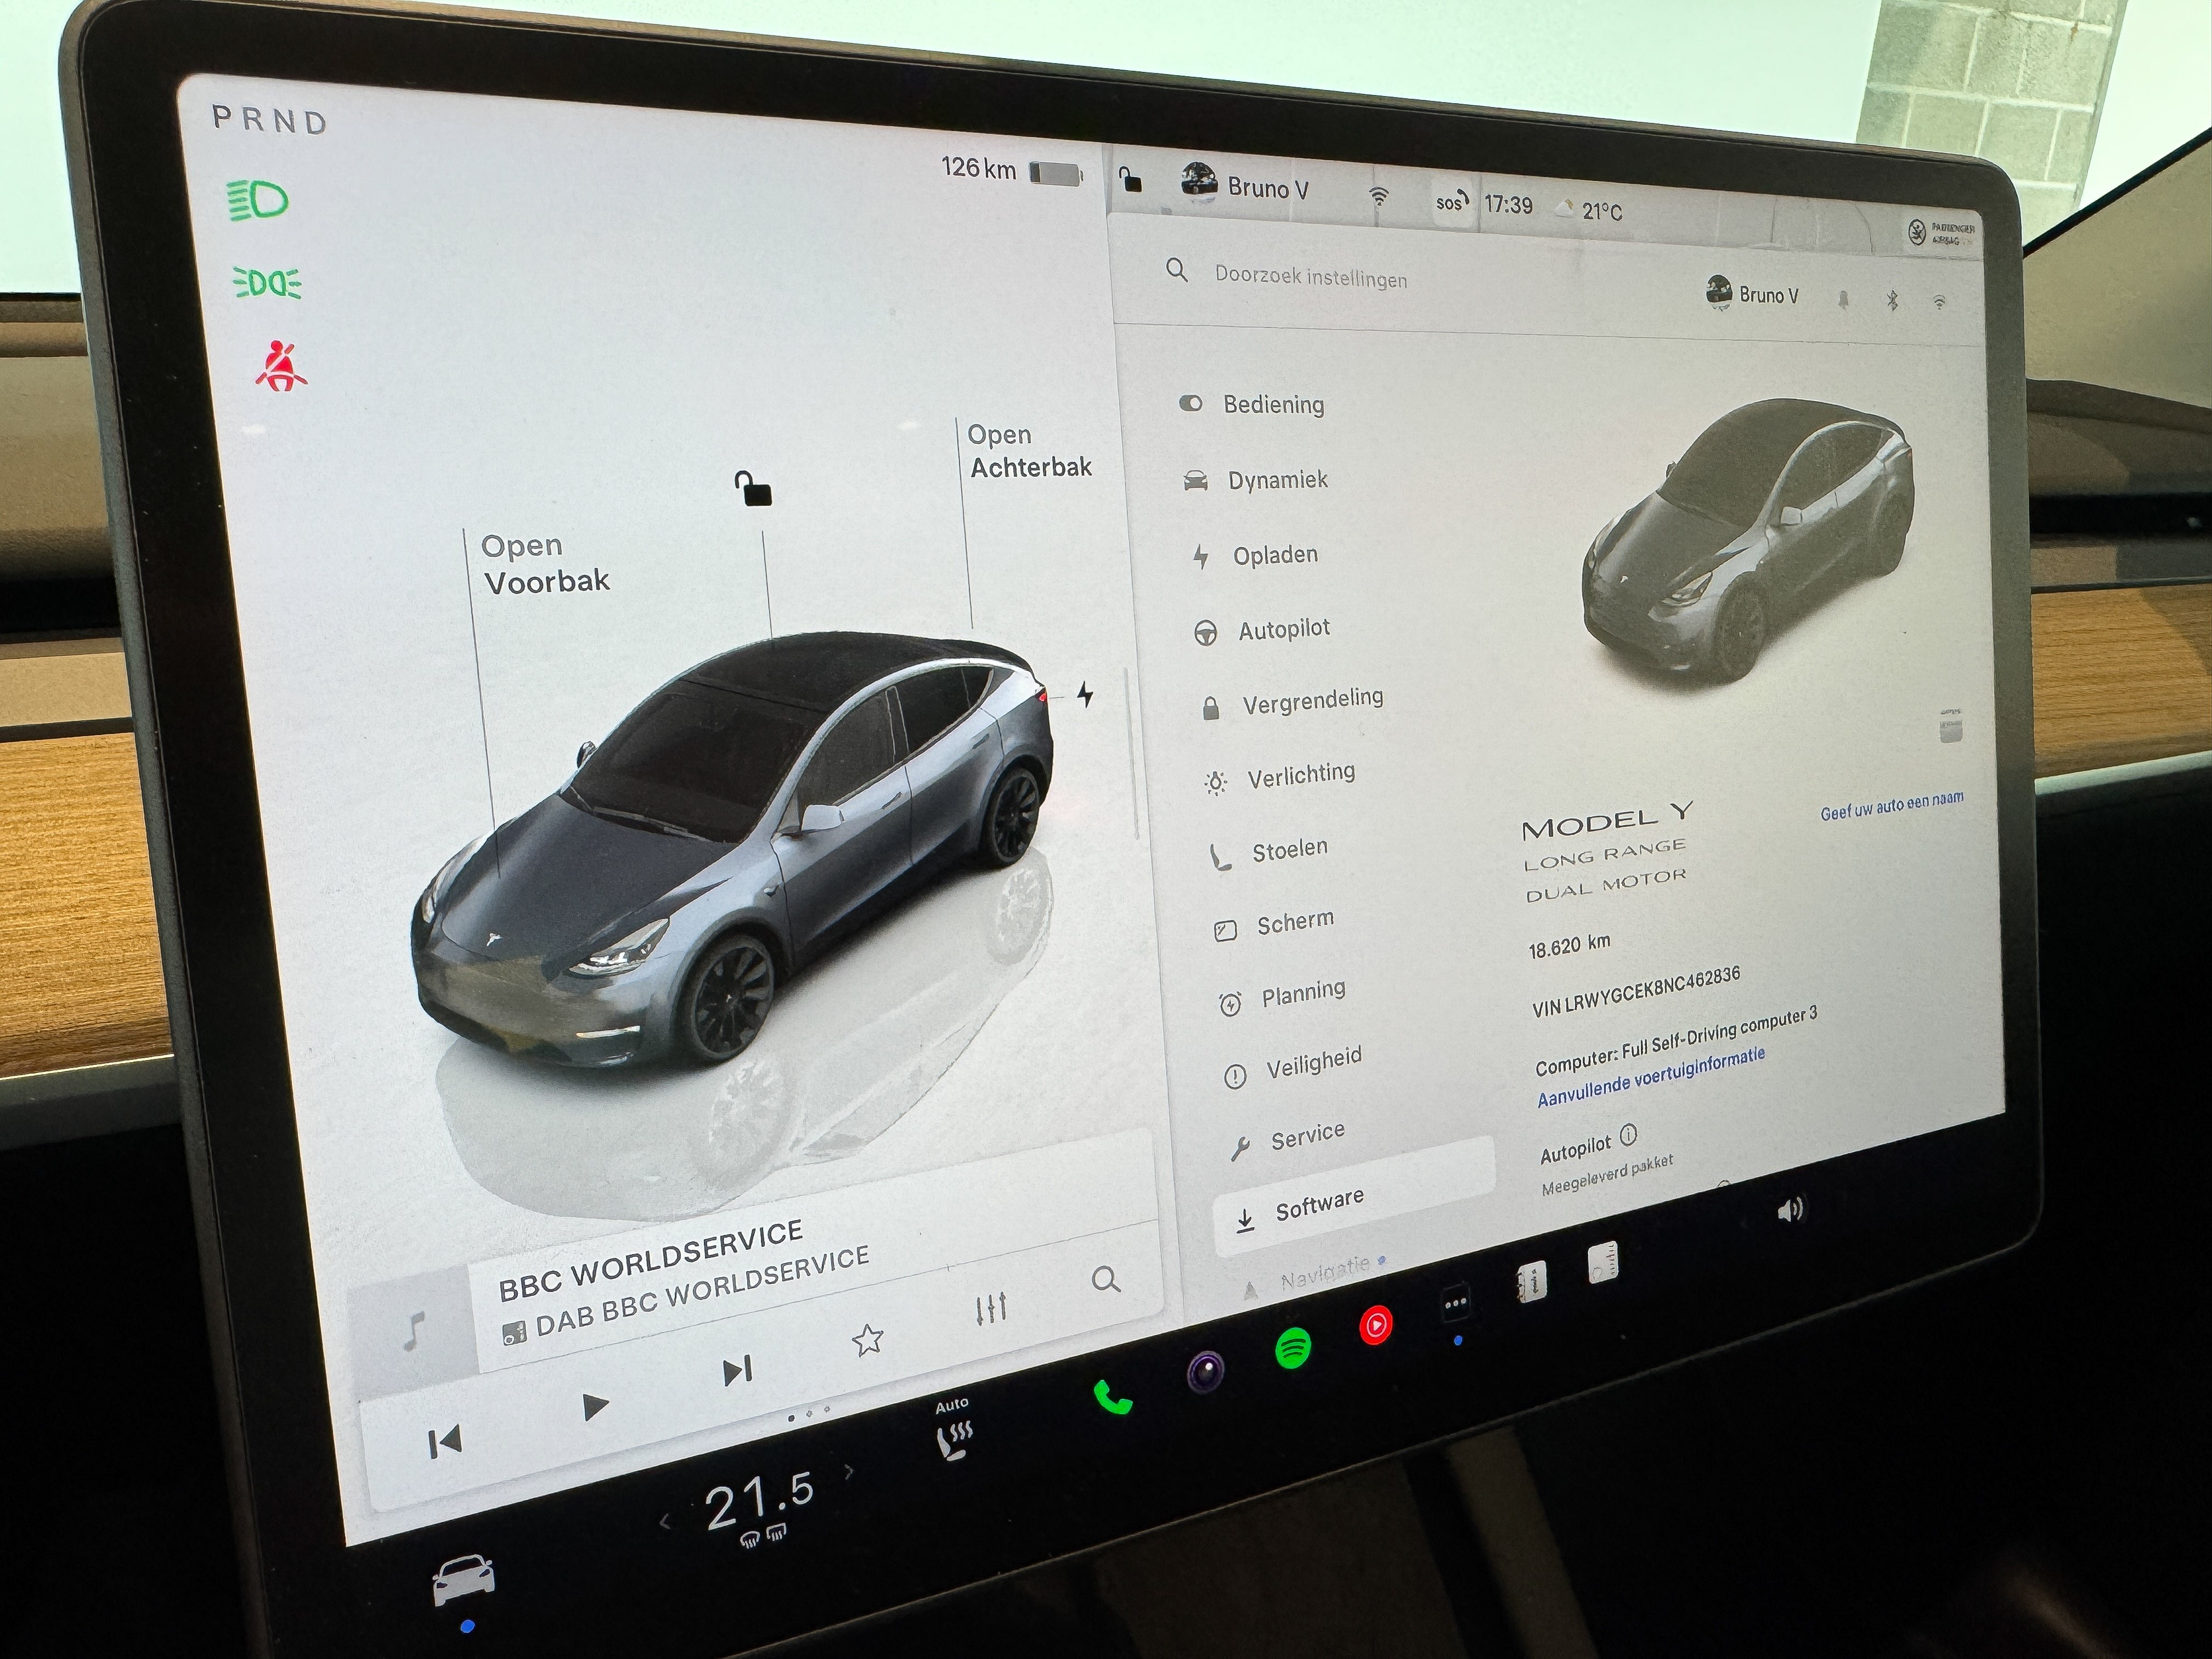Tap the Wi-Fi icon in settings header
This screenshot has height=1659, width=2212.
(x=1939, y=302)
